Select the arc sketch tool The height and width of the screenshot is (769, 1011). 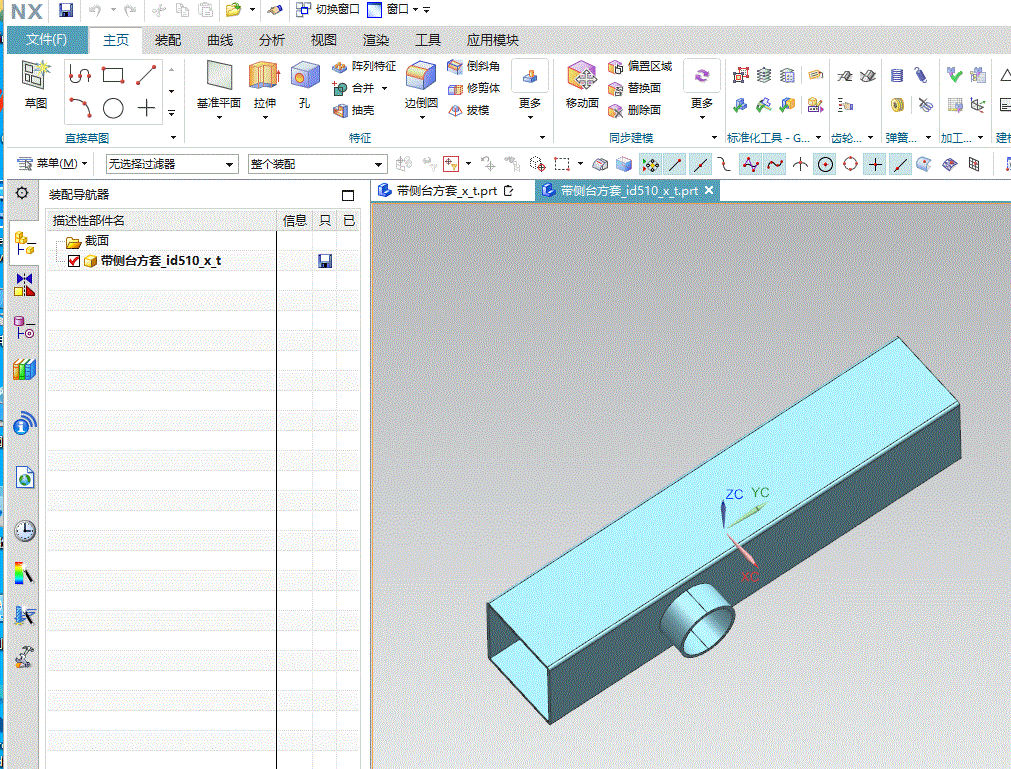click(79, 108)
